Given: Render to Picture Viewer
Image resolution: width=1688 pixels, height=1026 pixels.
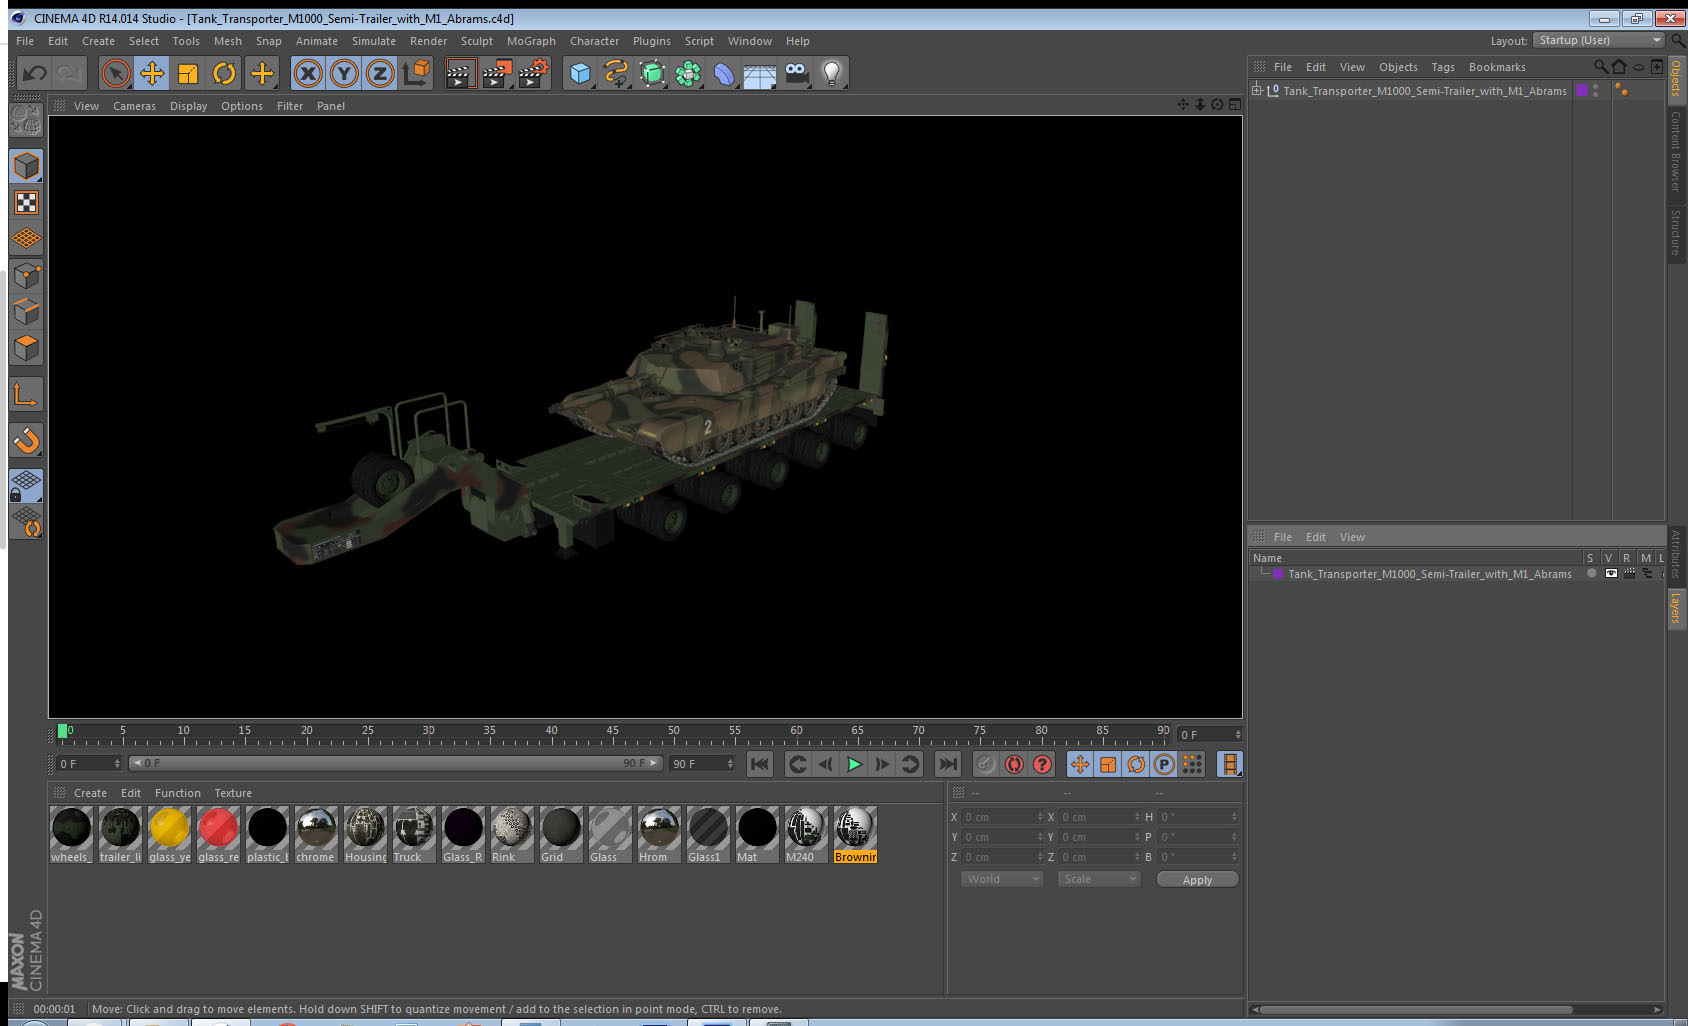Looking at the screenshot, I should pos(496,73).
